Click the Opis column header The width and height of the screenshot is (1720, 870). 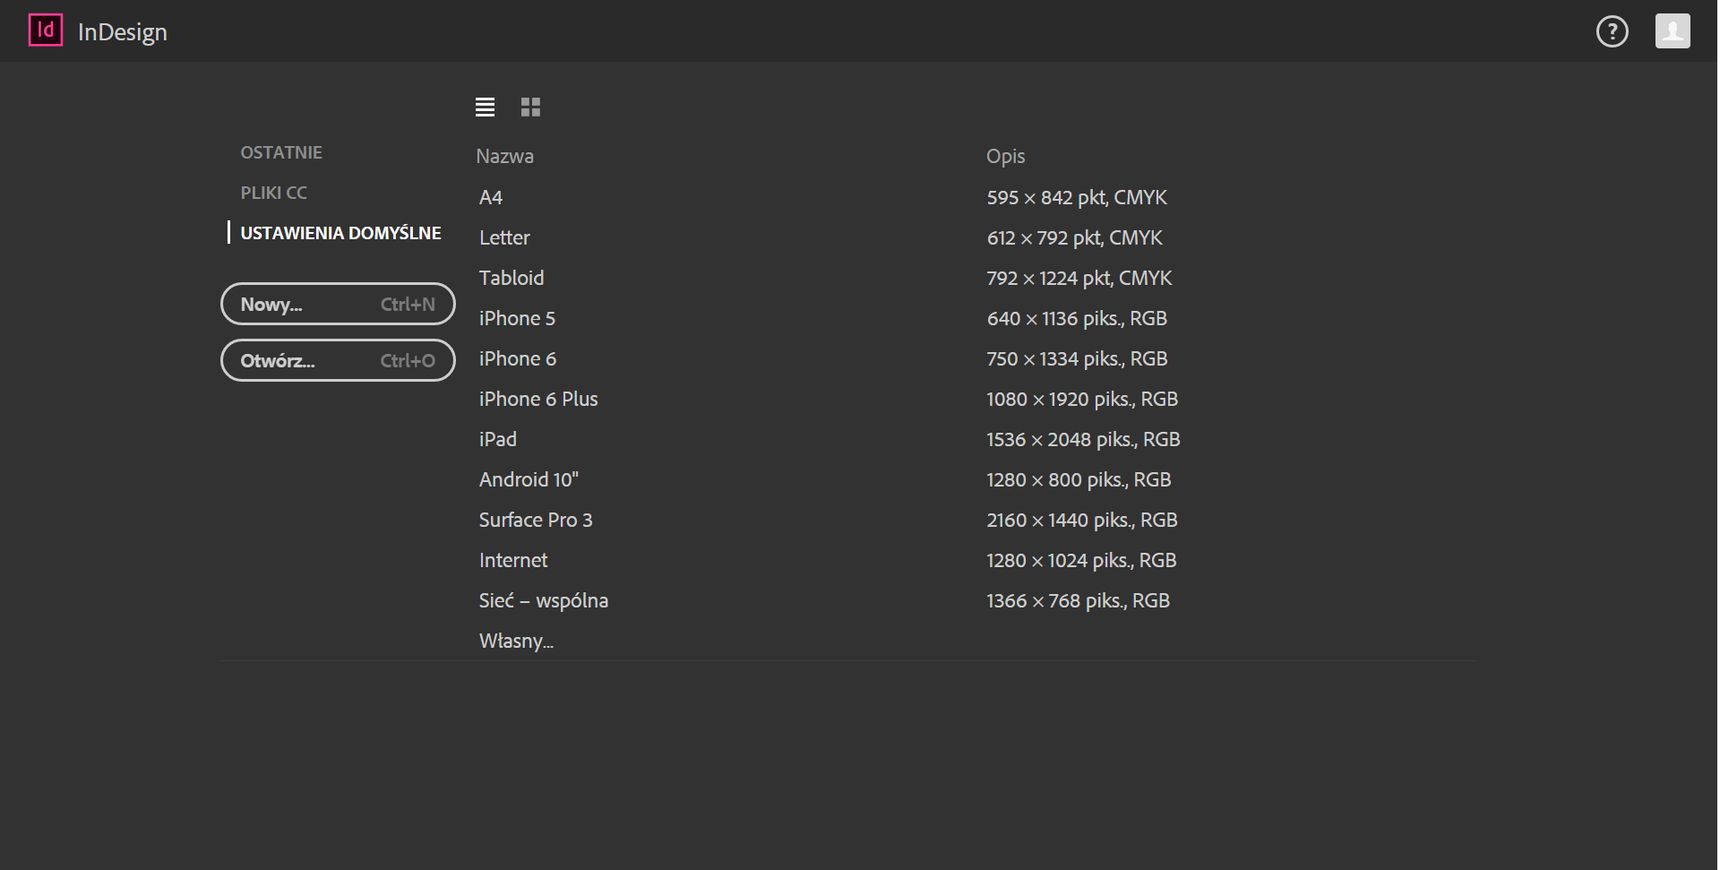1006,157
